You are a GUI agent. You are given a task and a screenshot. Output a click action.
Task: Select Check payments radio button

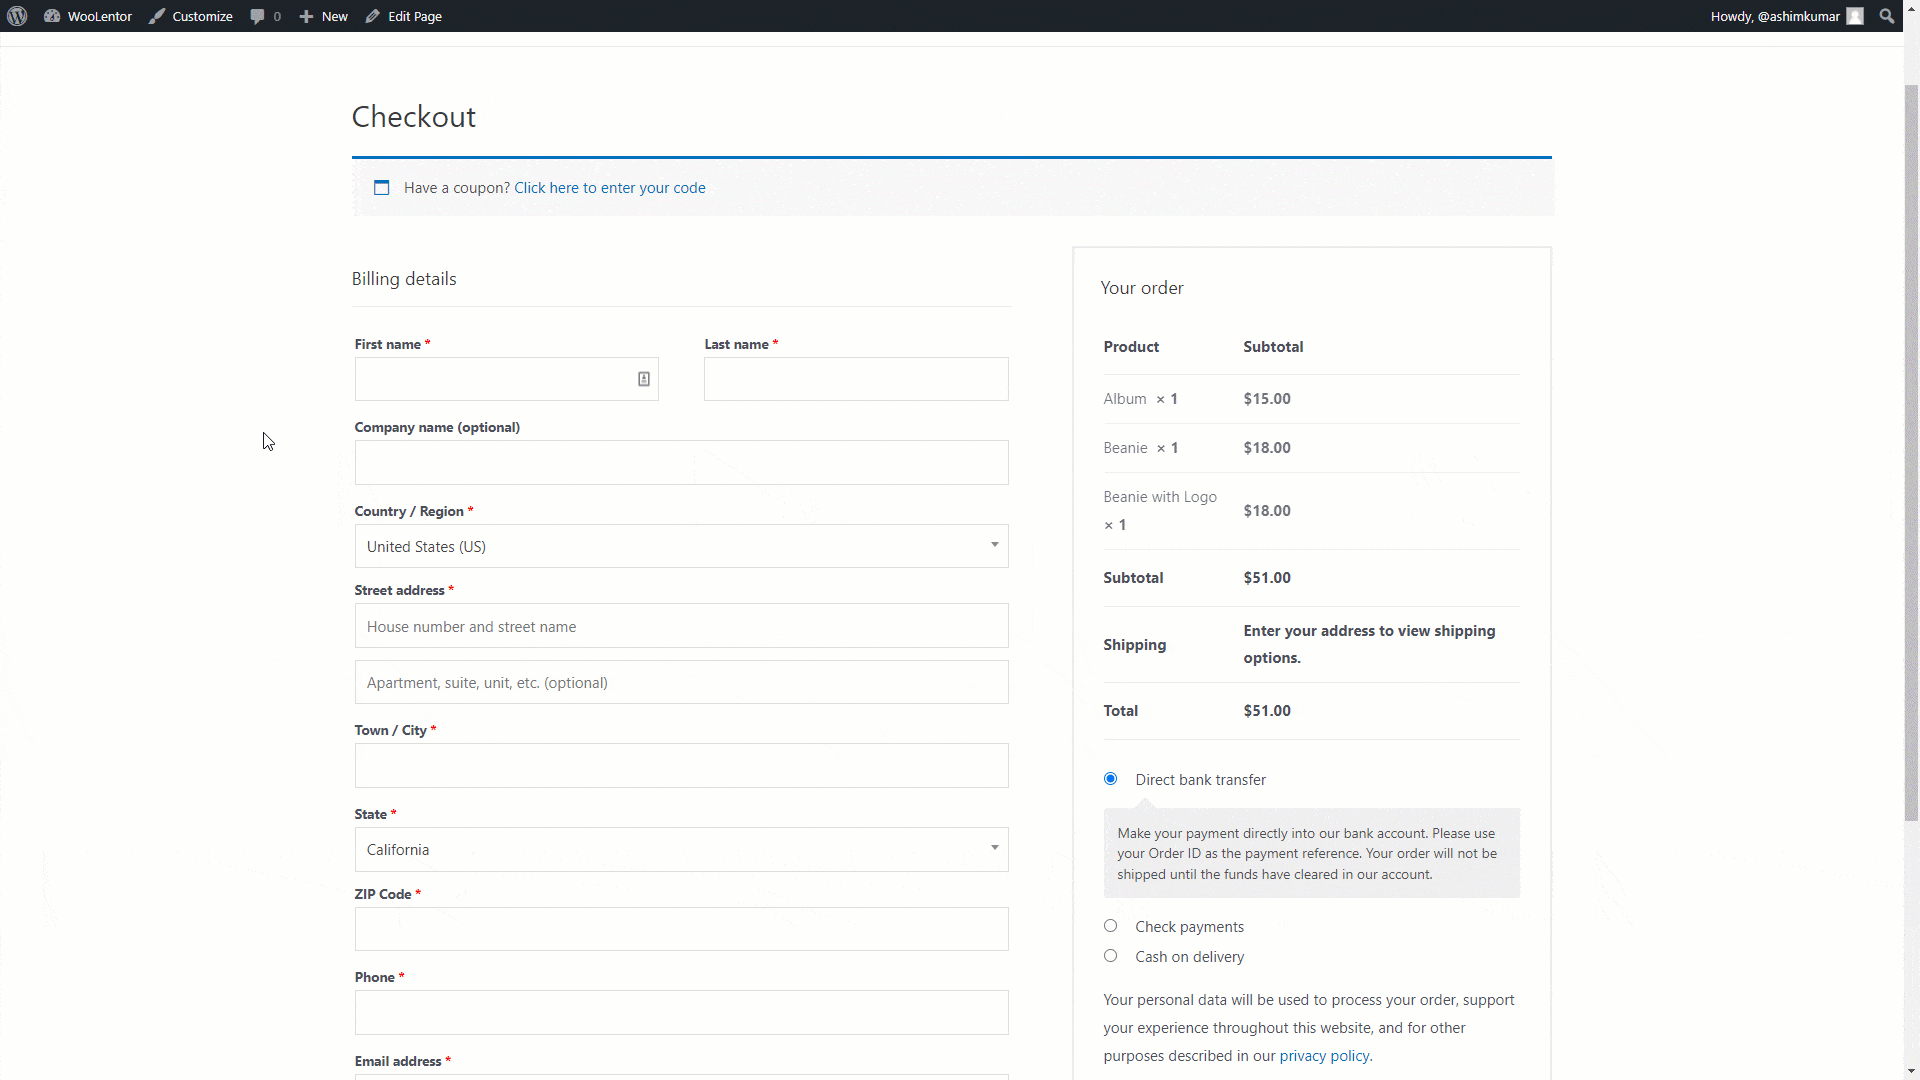pos(1110,926)
